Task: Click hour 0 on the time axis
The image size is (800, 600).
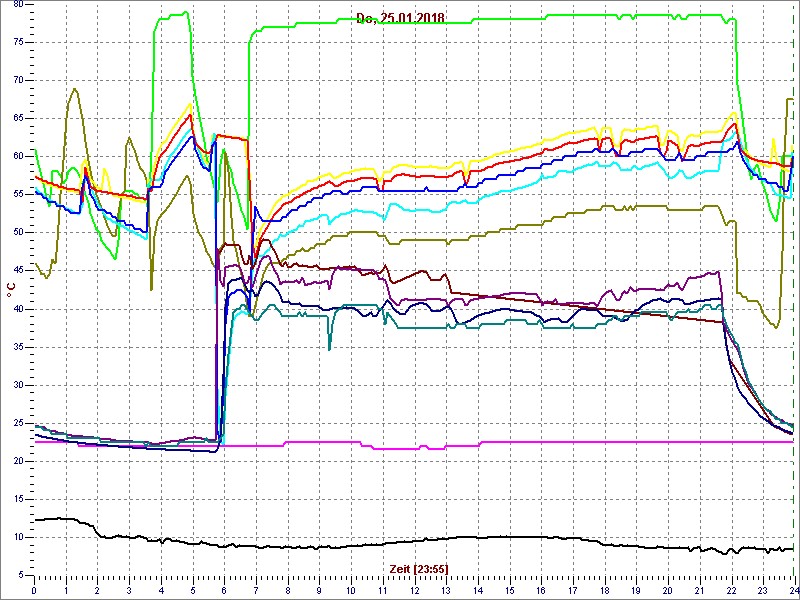Action: (x=34, y=590)
